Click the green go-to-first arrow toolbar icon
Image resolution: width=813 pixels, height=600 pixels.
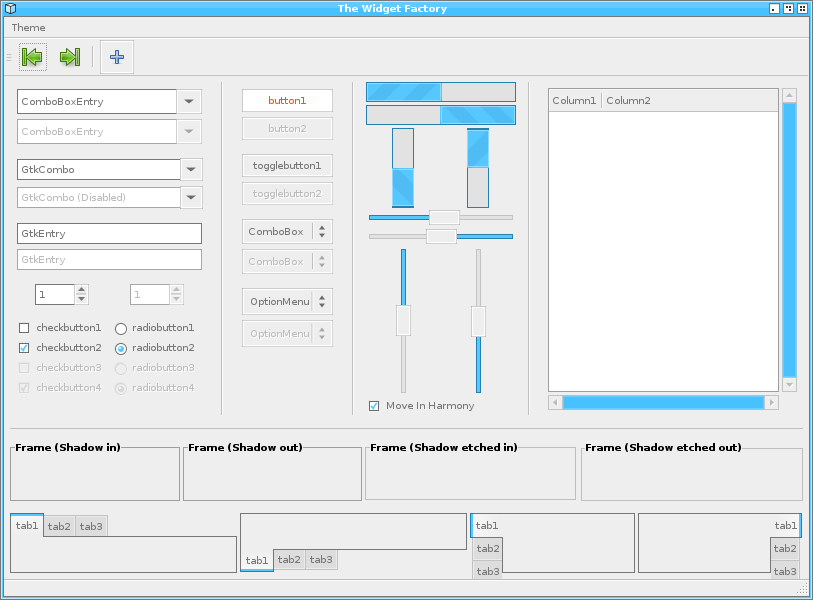tap(33, 57)
